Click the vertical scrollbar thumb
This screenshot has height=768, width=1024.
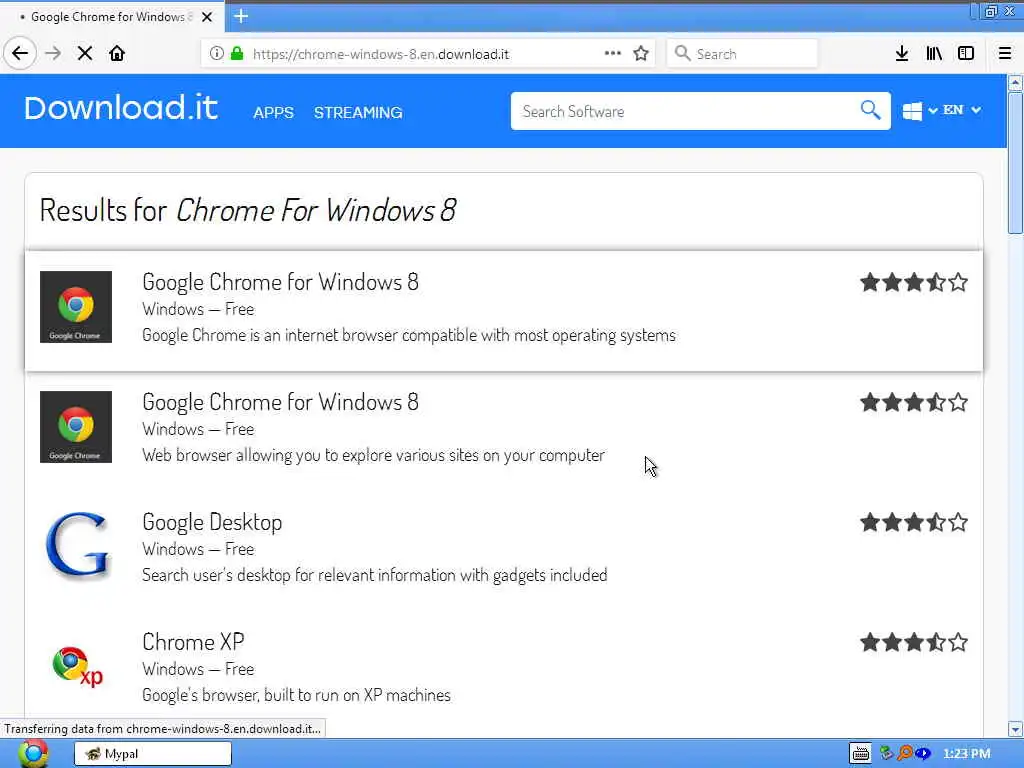(x=1015, y=163)
